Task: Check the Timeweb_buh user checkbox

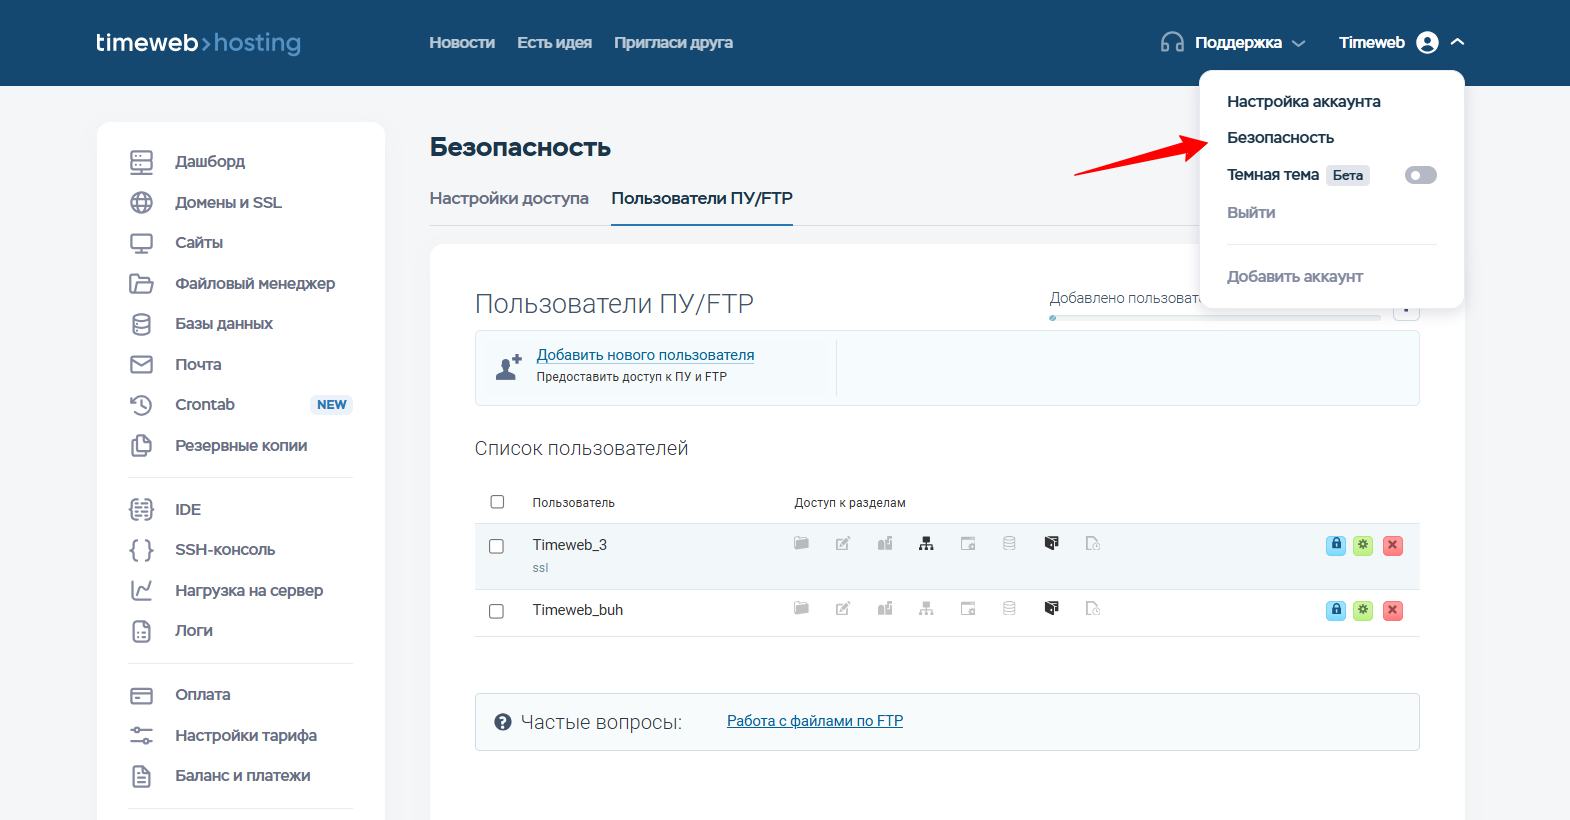Action: point(496,611)
